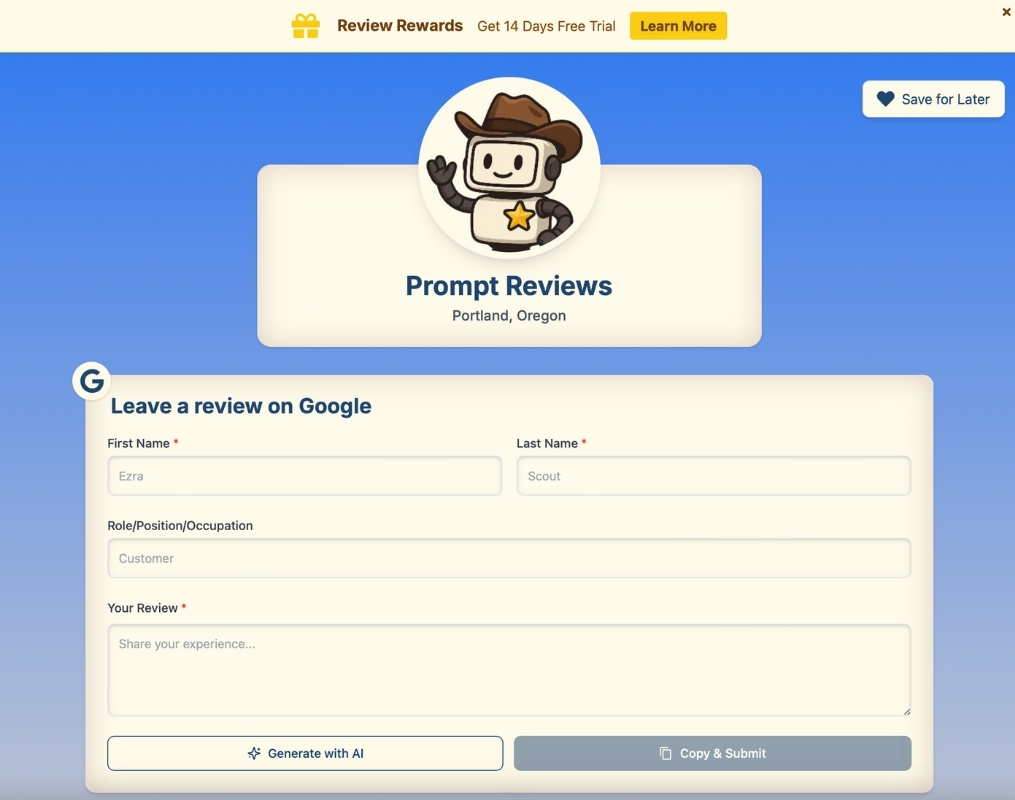
Task: Click the heart icon on Save for Later
Action: click(x=885, y=99)
